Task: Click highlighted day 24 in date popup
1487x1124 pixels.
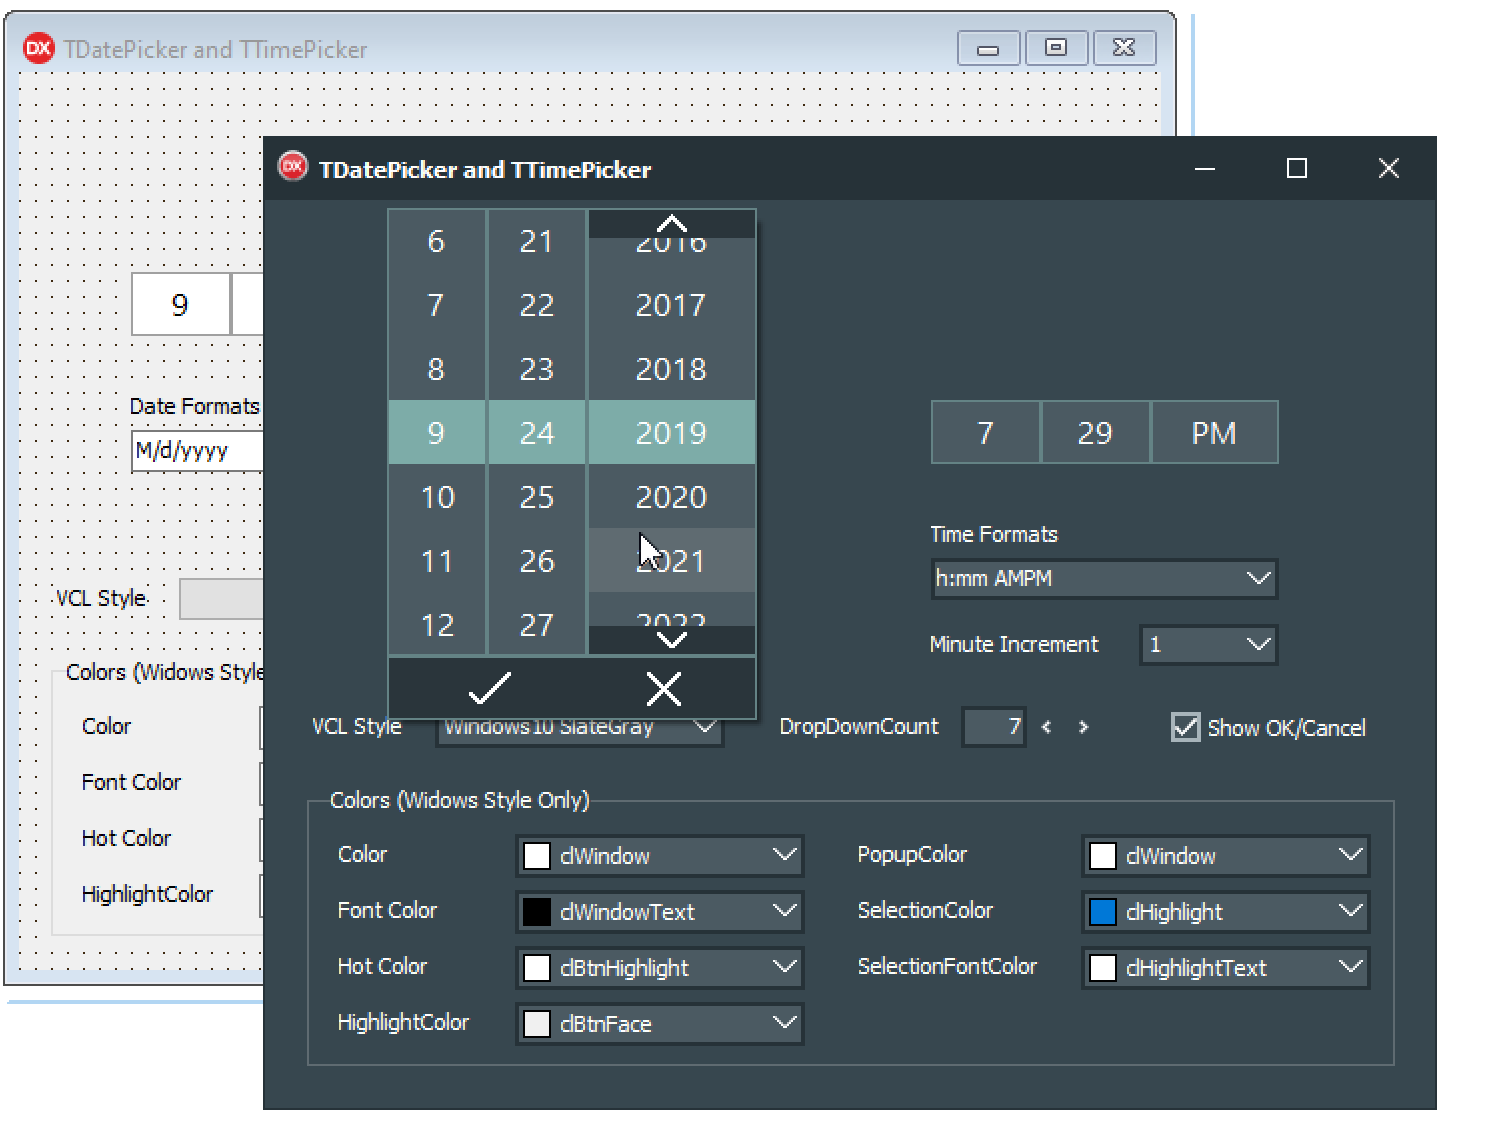Action: [537, 433]
